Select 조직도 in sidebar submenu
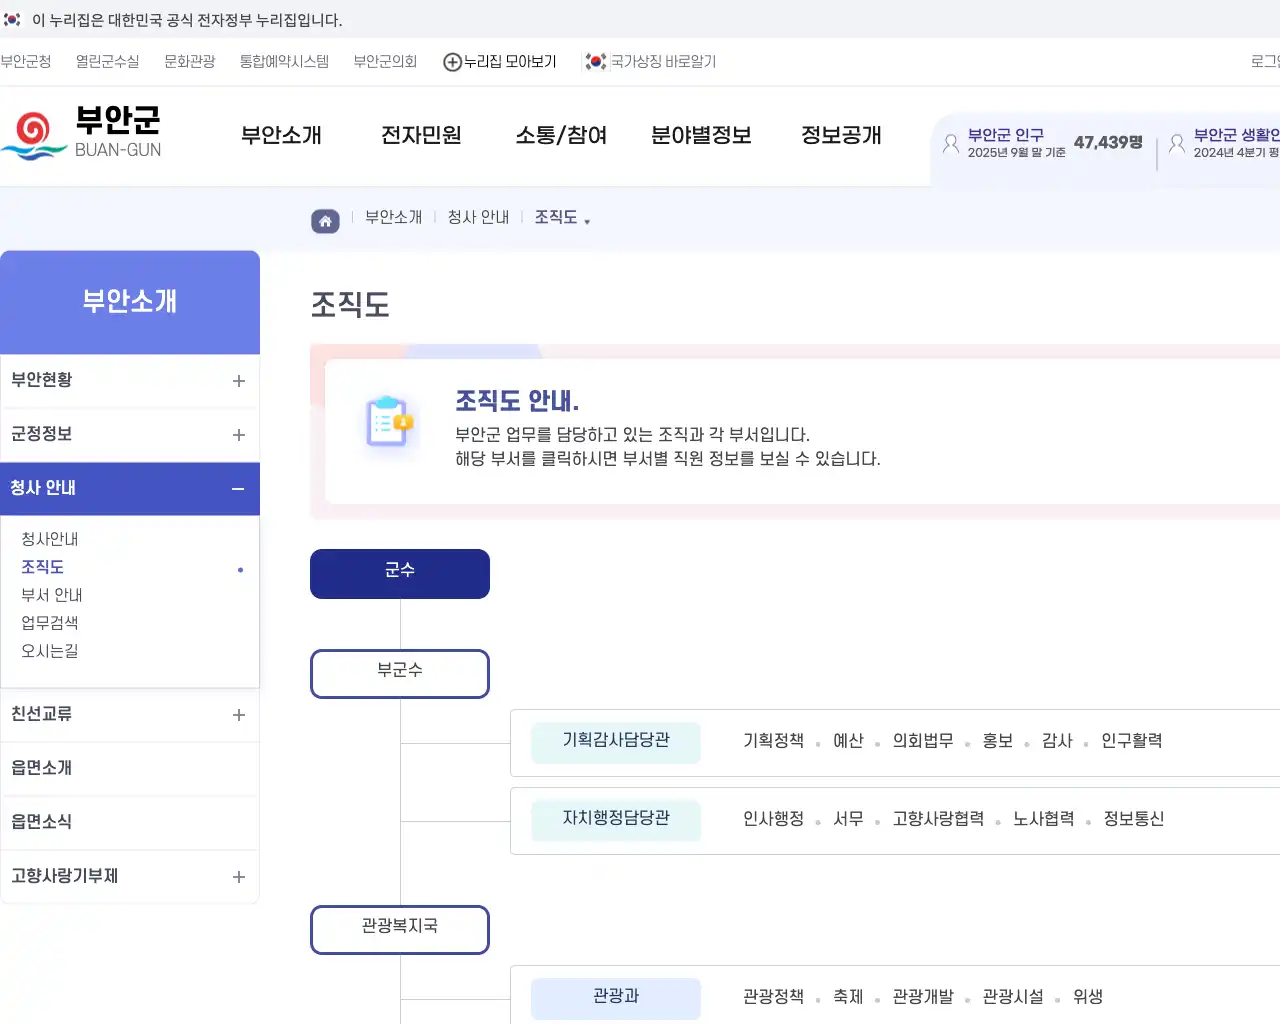 click(42, 567)
